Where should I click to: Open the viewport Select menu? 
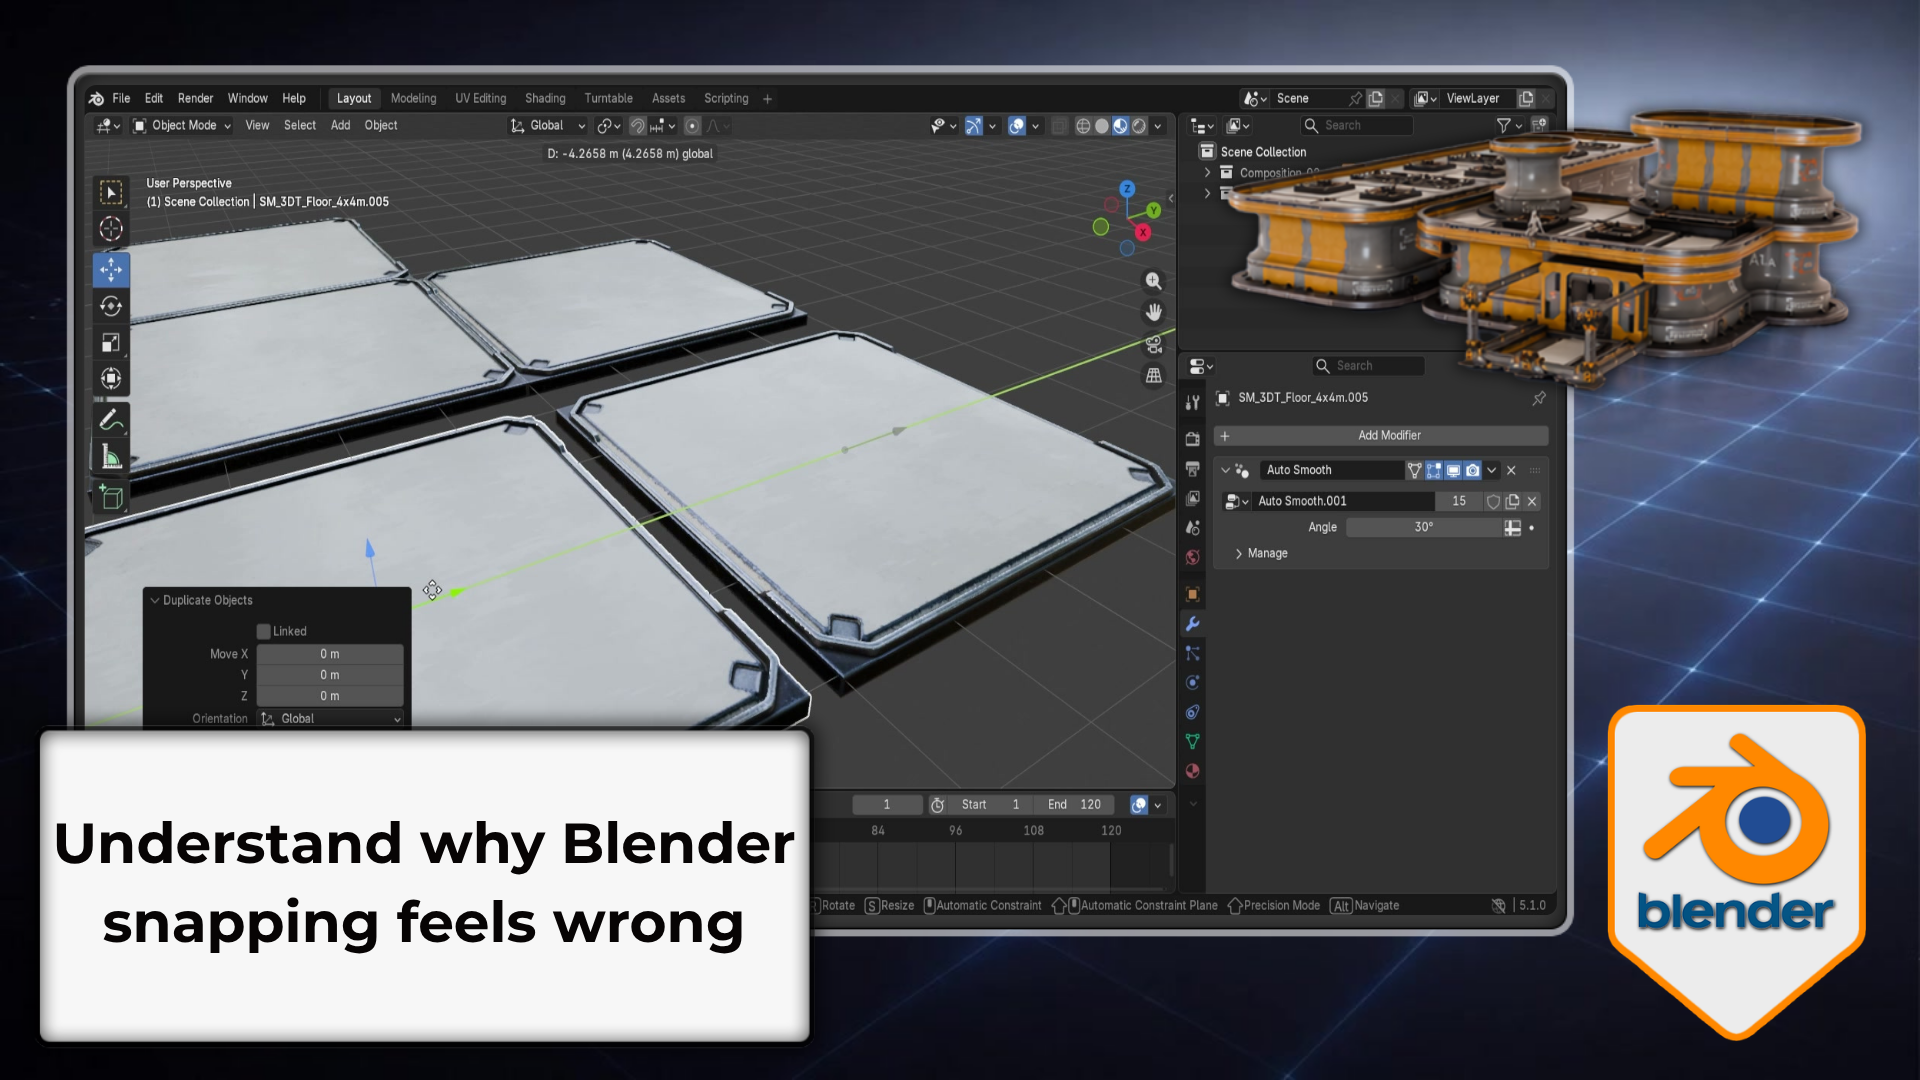click(299, 126)
